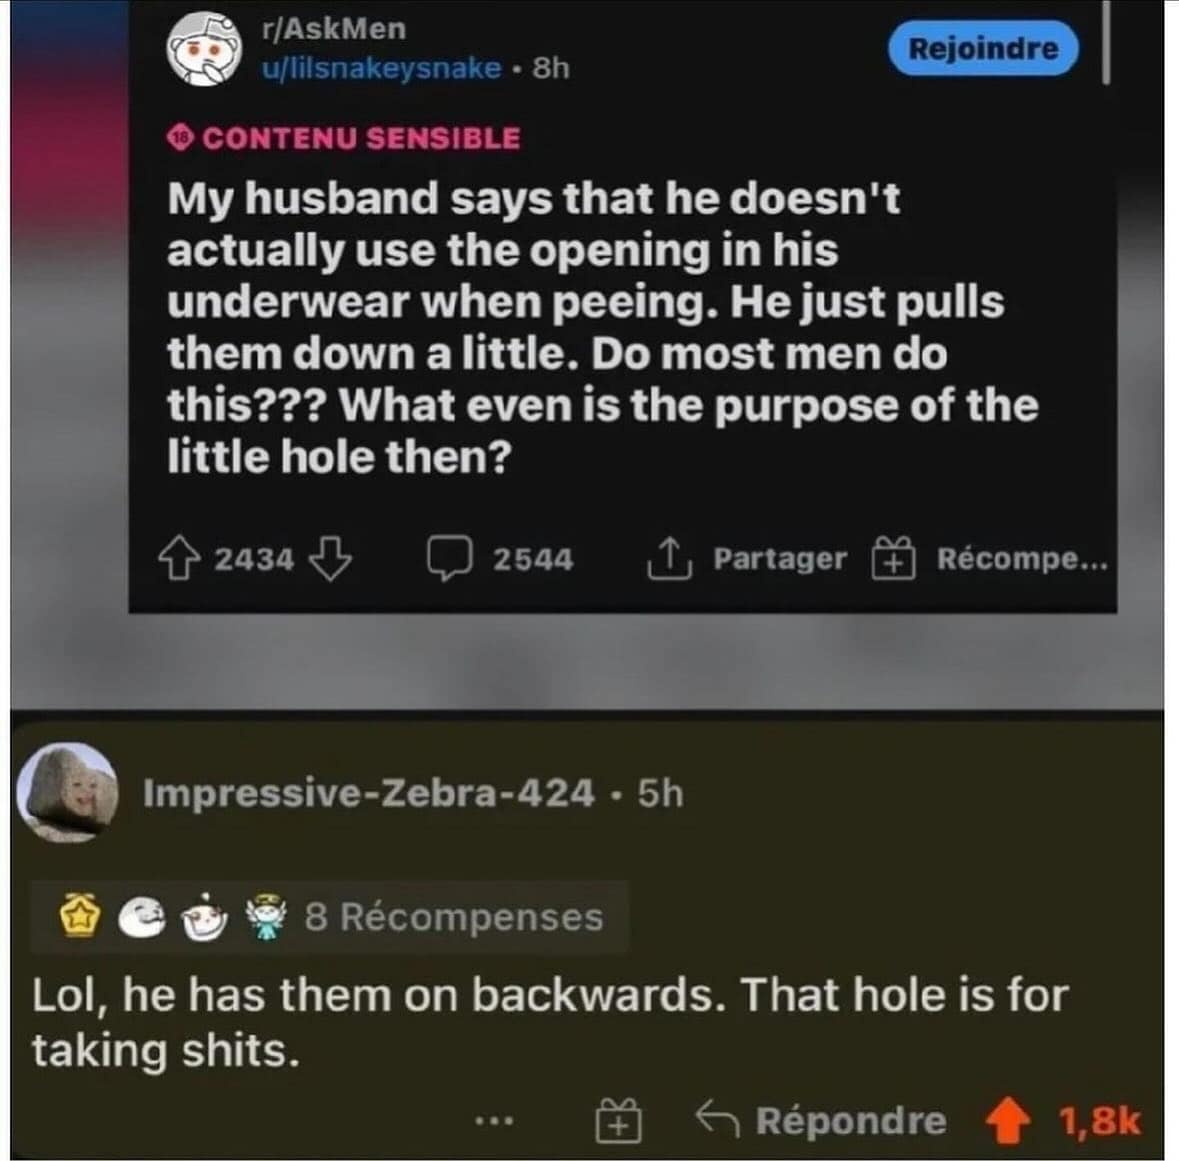Grab the scrollbar beside Rejoindre
Image resolution: width=1179 pixels, height=1161 pixels.
(x=1105, y=42)
